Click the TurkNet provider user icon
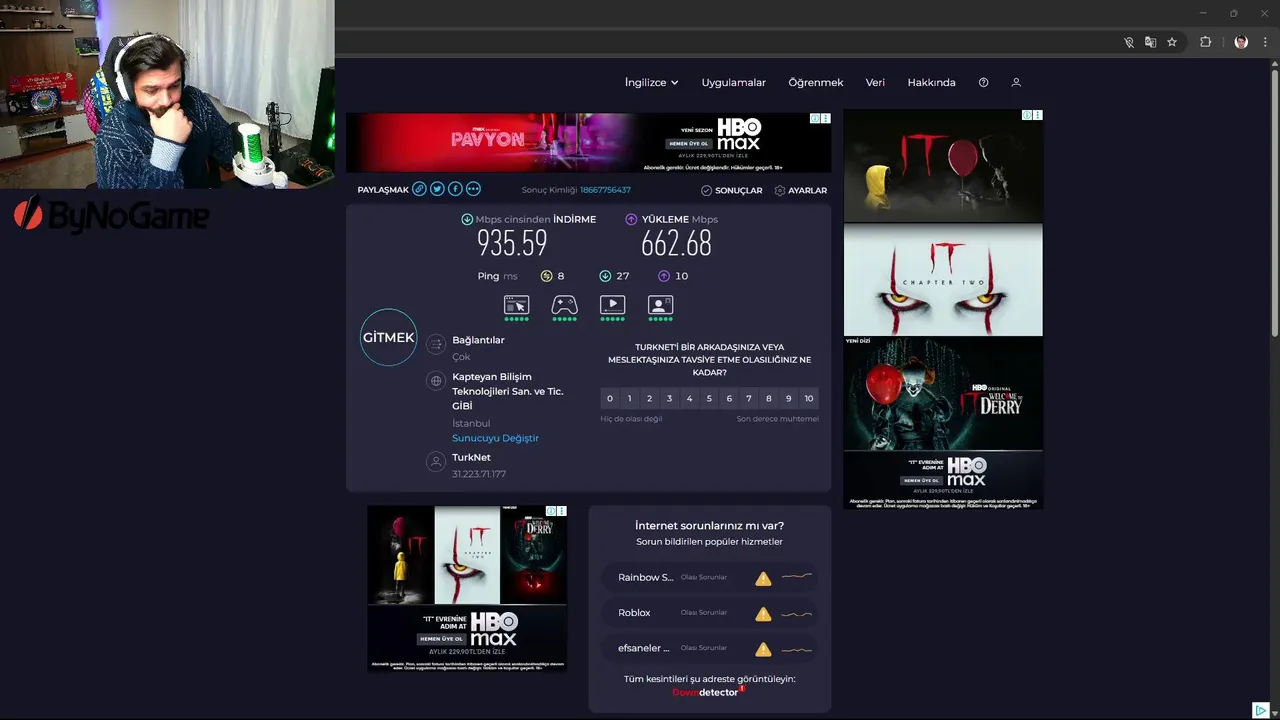 coord(435,462)
